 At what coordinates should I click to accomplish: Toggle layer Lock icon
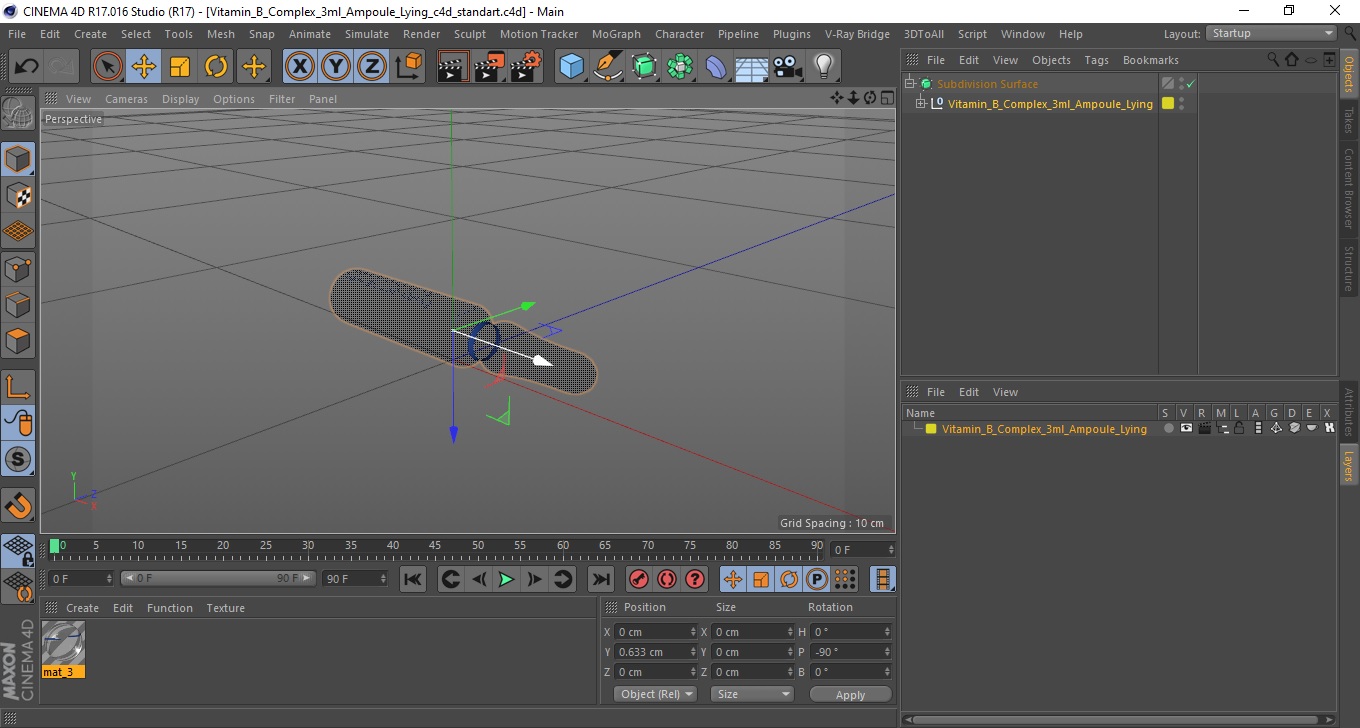(1239, 429)
